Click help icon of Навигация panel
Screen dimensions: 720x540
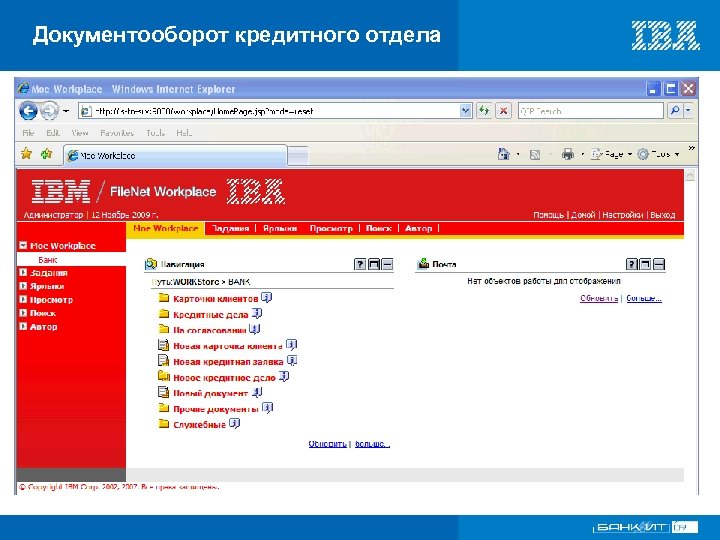[x=360, y=264]
